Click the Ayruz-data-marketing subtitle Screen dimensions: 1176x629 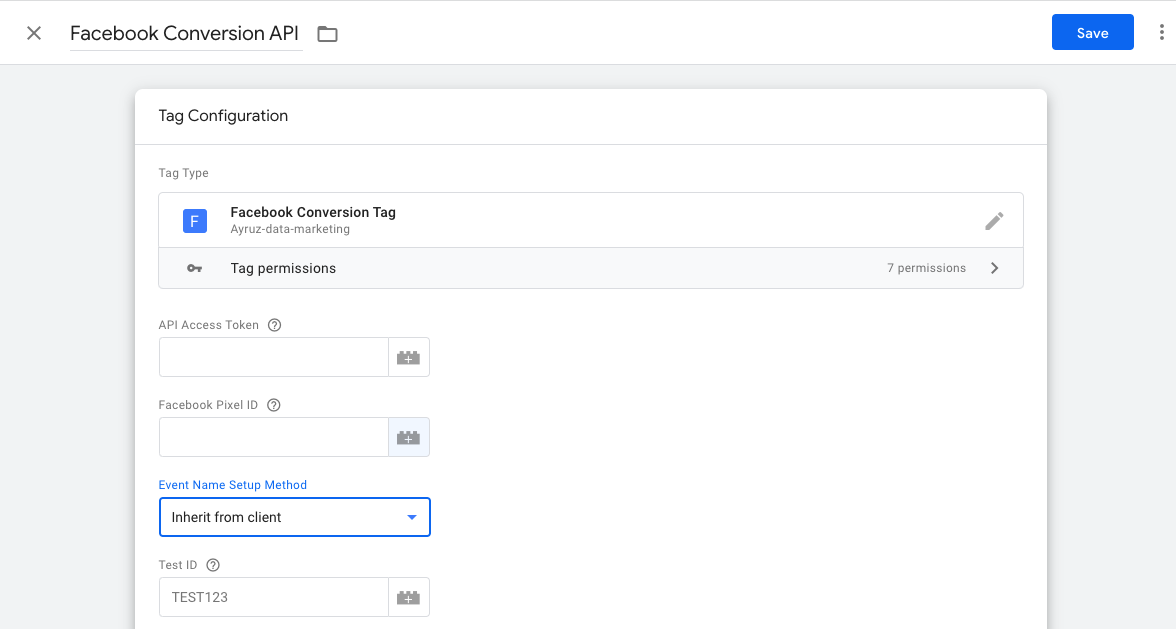point(290,229)
